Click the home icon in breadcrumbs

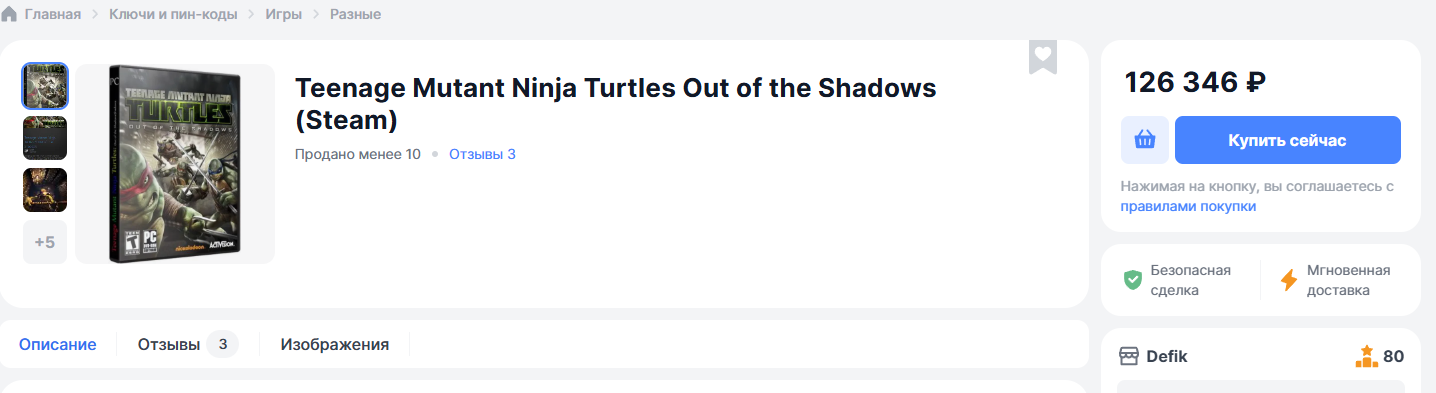tap(9, 14)
